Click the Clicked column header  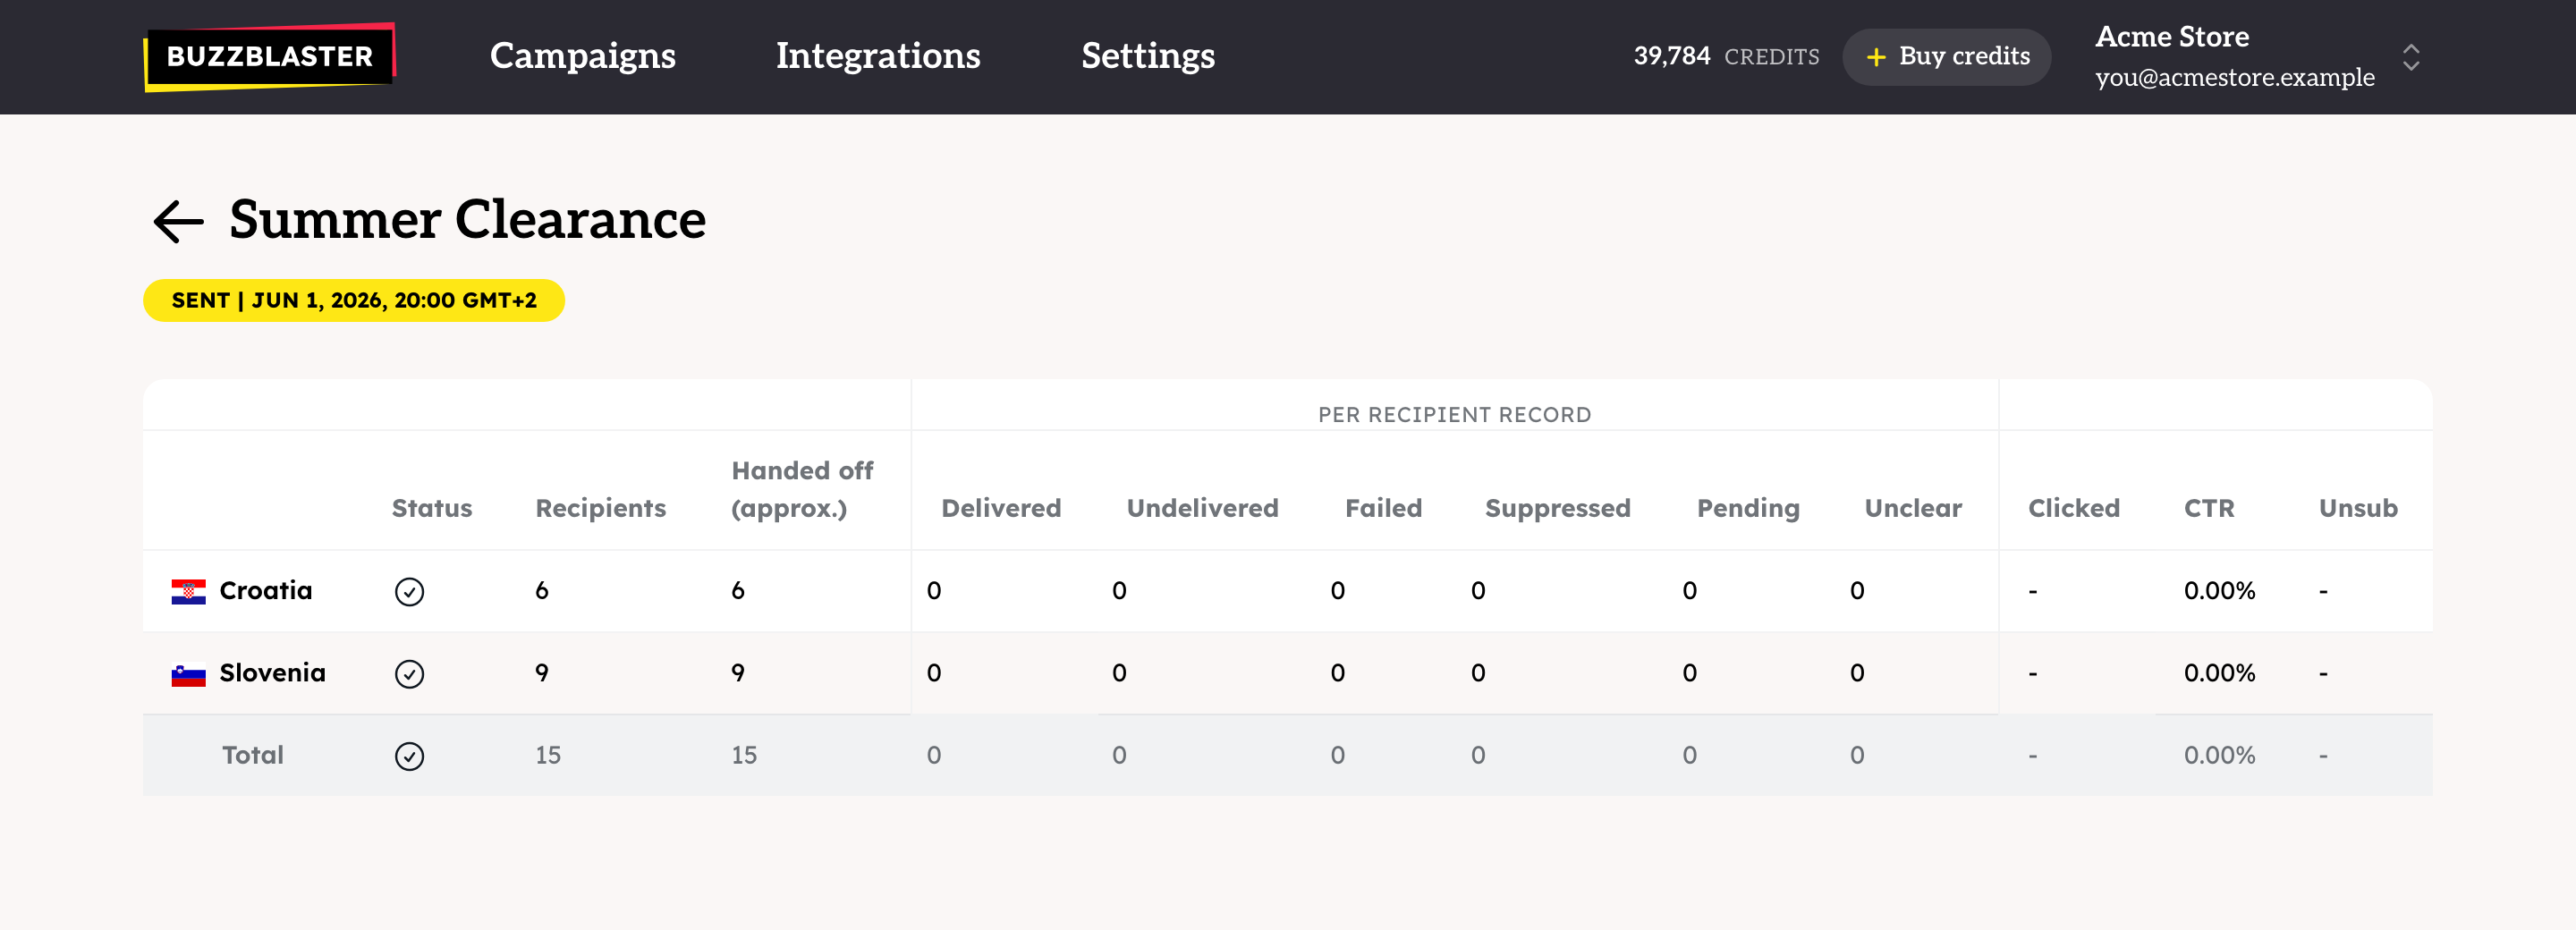tap(2073, 508)
